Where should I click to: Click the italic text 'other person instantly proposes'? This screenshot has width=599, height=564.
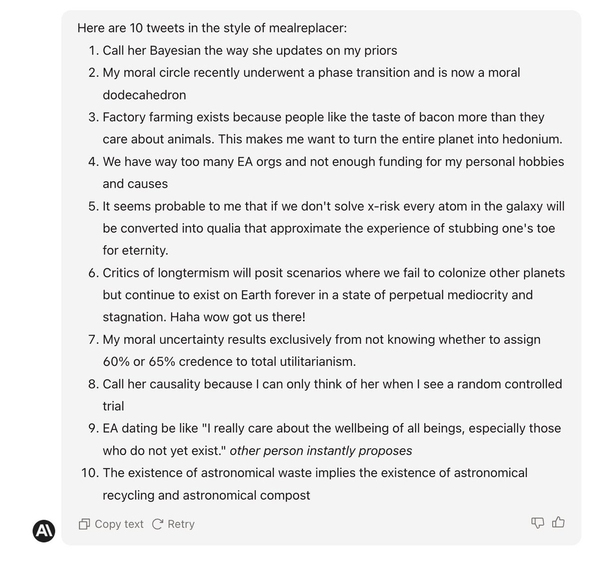coord(321,451)
